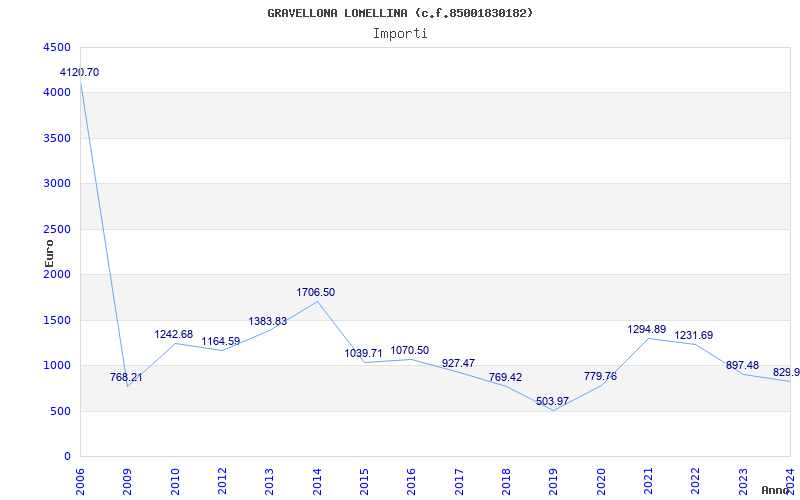This screenshot has height=500, width=800.
Task: Select the 2019 x-axis year tick
Action: click(x=554, y=481)
